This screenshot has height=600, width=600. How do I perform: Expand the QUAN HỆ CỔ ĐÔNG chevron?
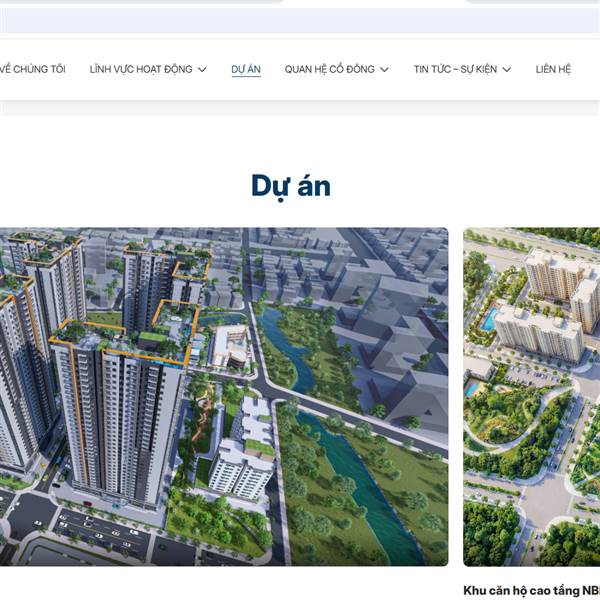pyautogui.click(x=384, y=70)
